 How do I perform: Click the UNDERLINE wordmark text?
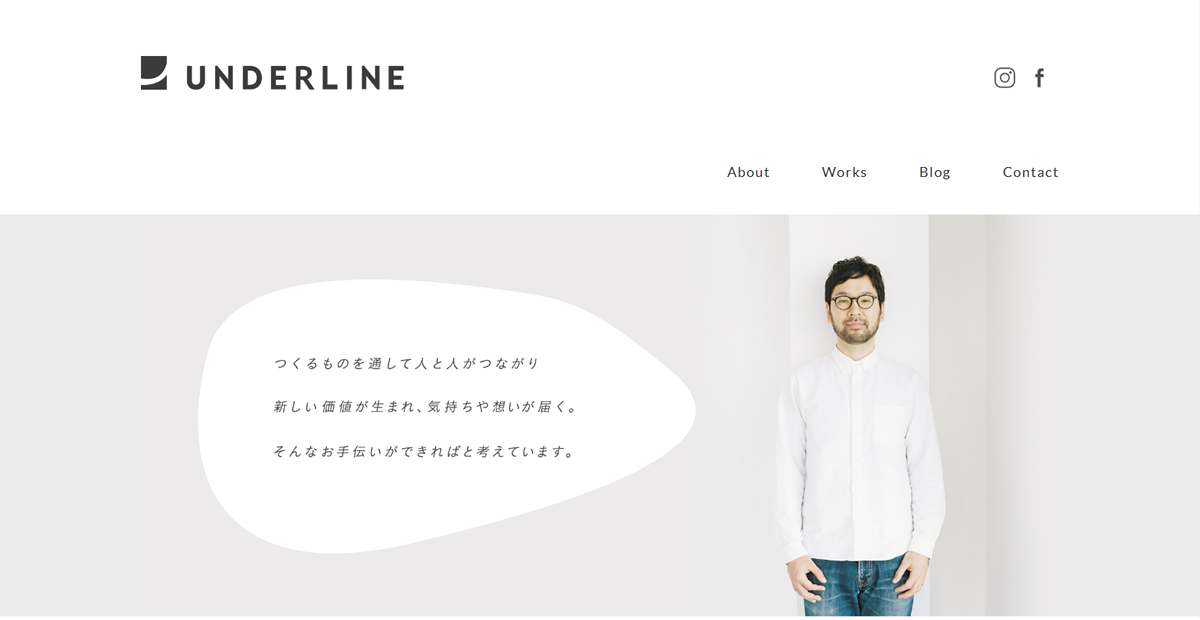click(295, 78)
